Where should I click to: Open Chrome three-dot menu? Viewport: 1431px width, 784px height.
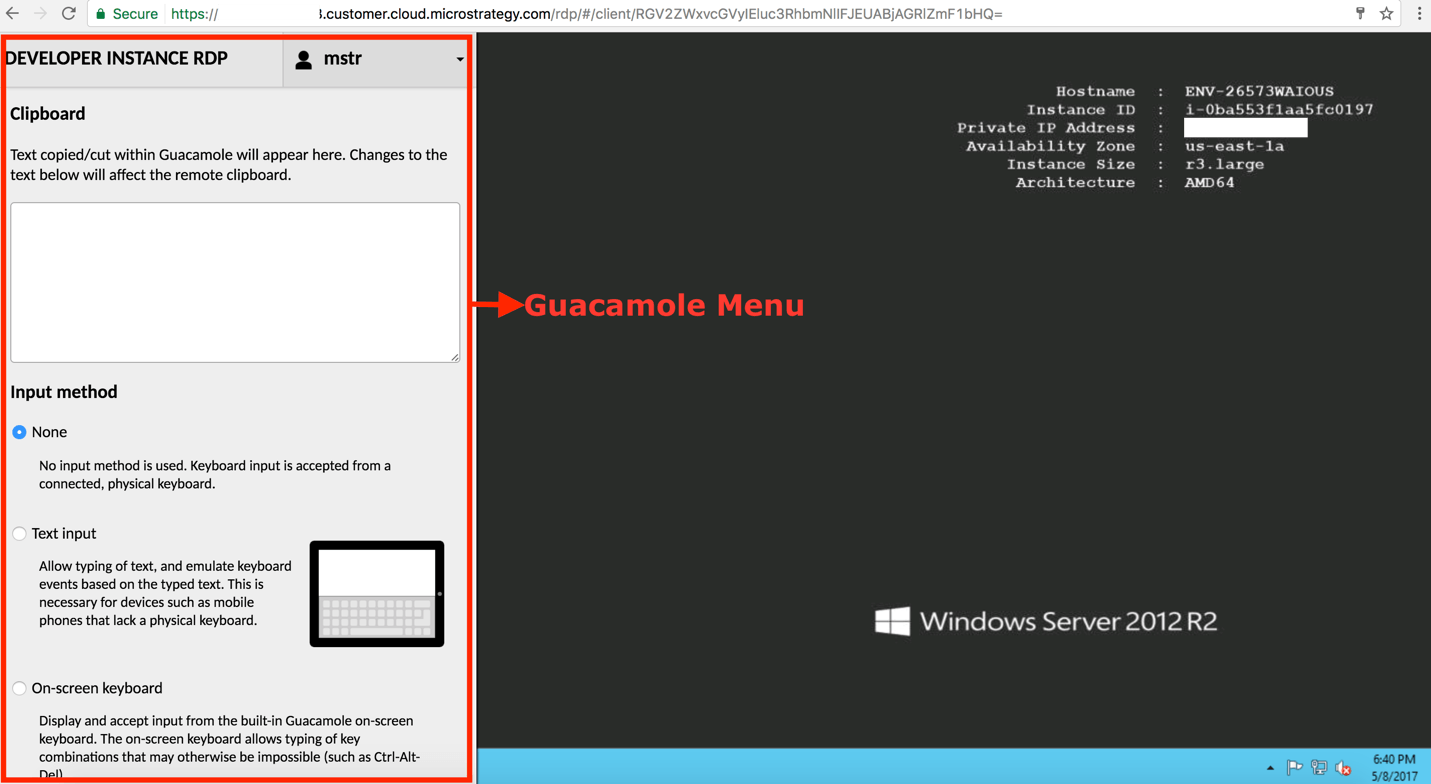pos(1419,14)
